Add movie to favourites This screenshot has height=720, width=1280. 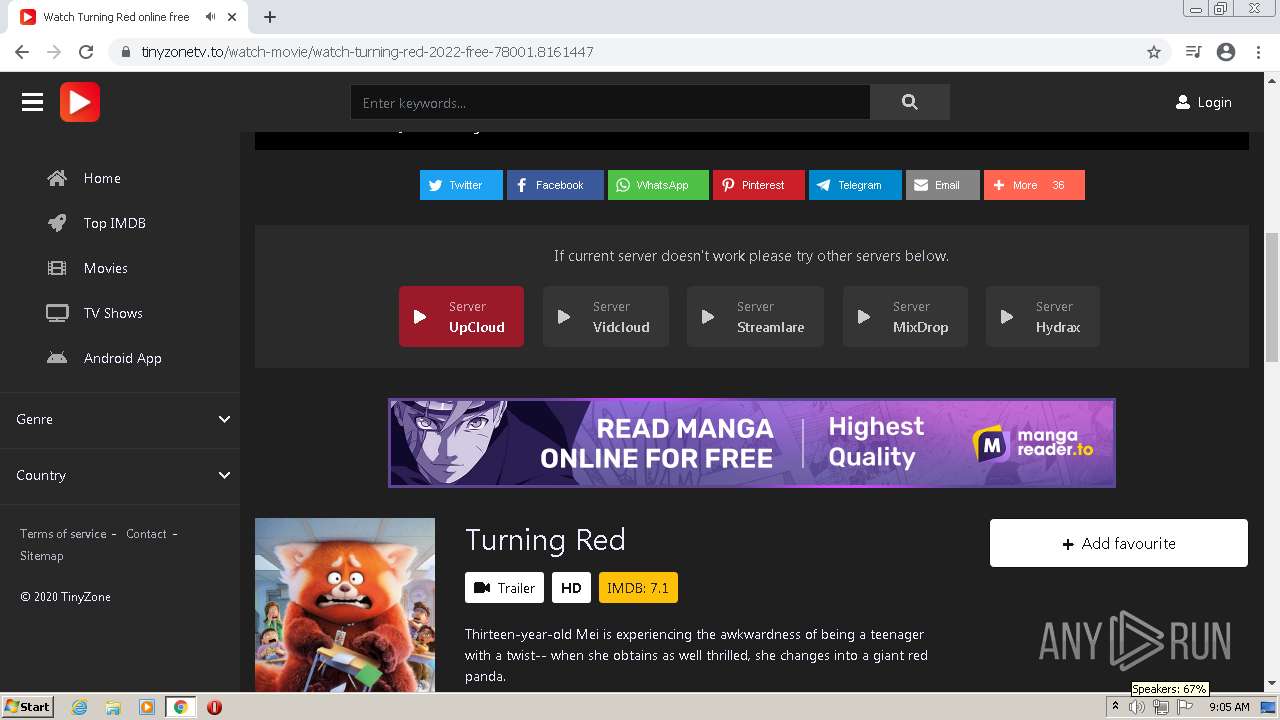[1119, 543]
